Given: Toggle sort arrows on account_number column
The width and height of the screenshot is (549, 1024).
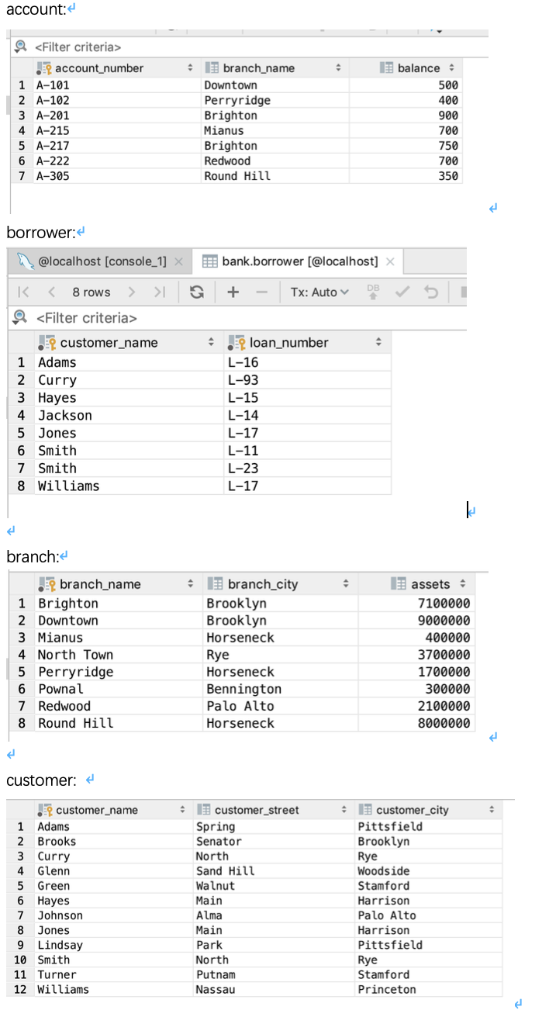Looking at the screenshot, I should (190, 68).
